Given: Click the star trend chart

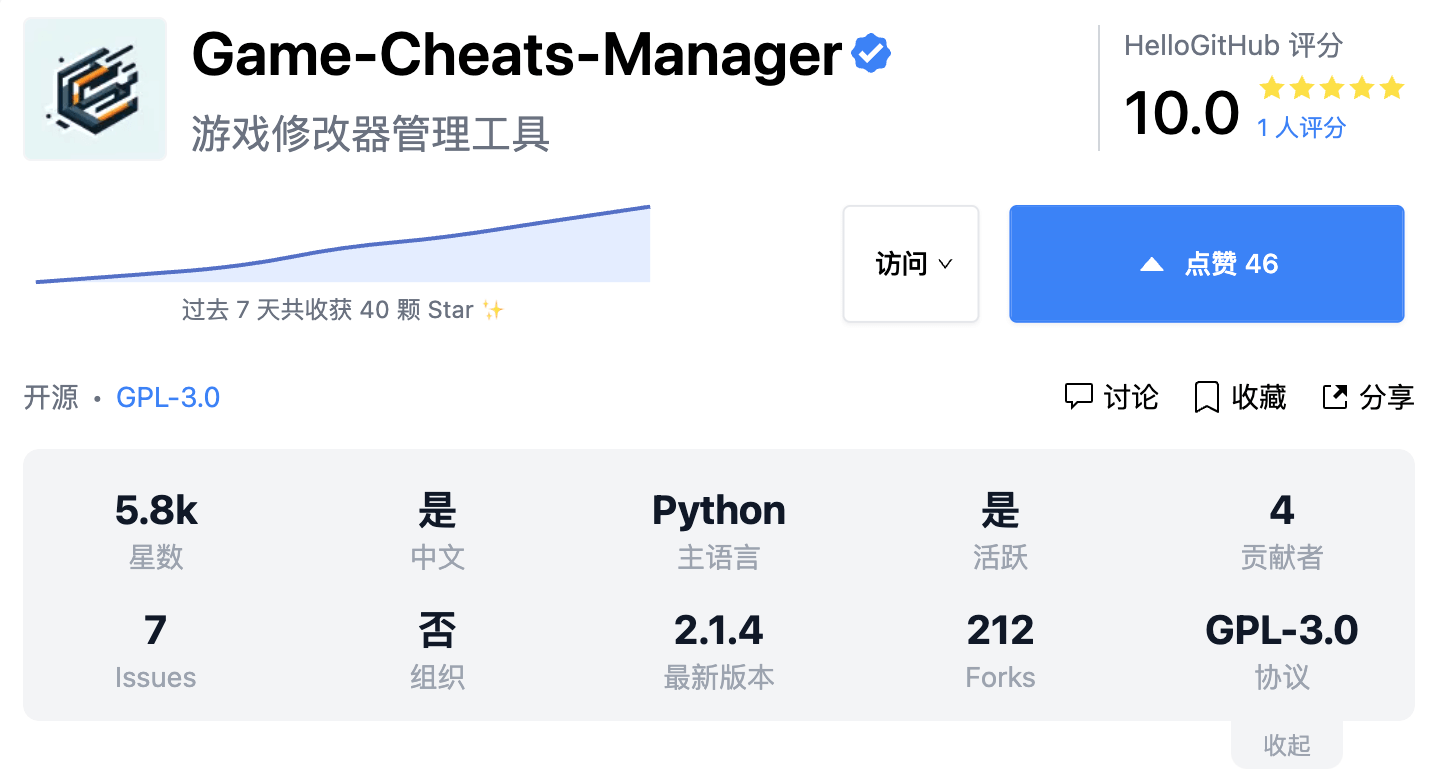Looking at the screenshot, I should [x=343, y=247].
